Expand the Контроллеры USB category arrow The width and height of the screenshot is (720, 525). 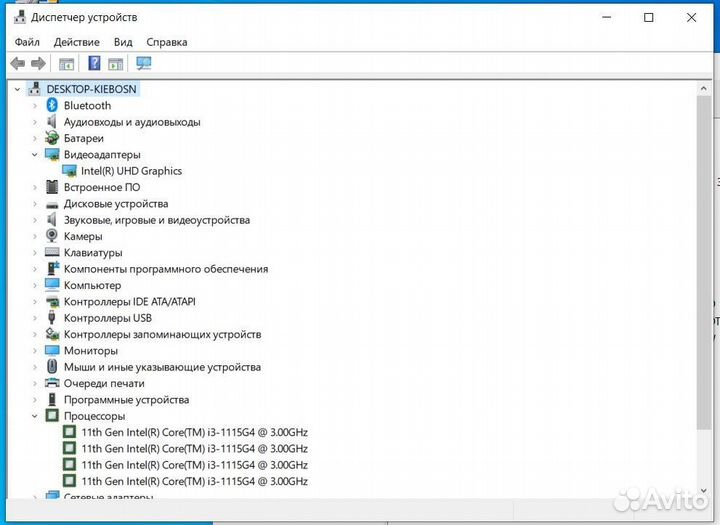[x=35, y=318]
